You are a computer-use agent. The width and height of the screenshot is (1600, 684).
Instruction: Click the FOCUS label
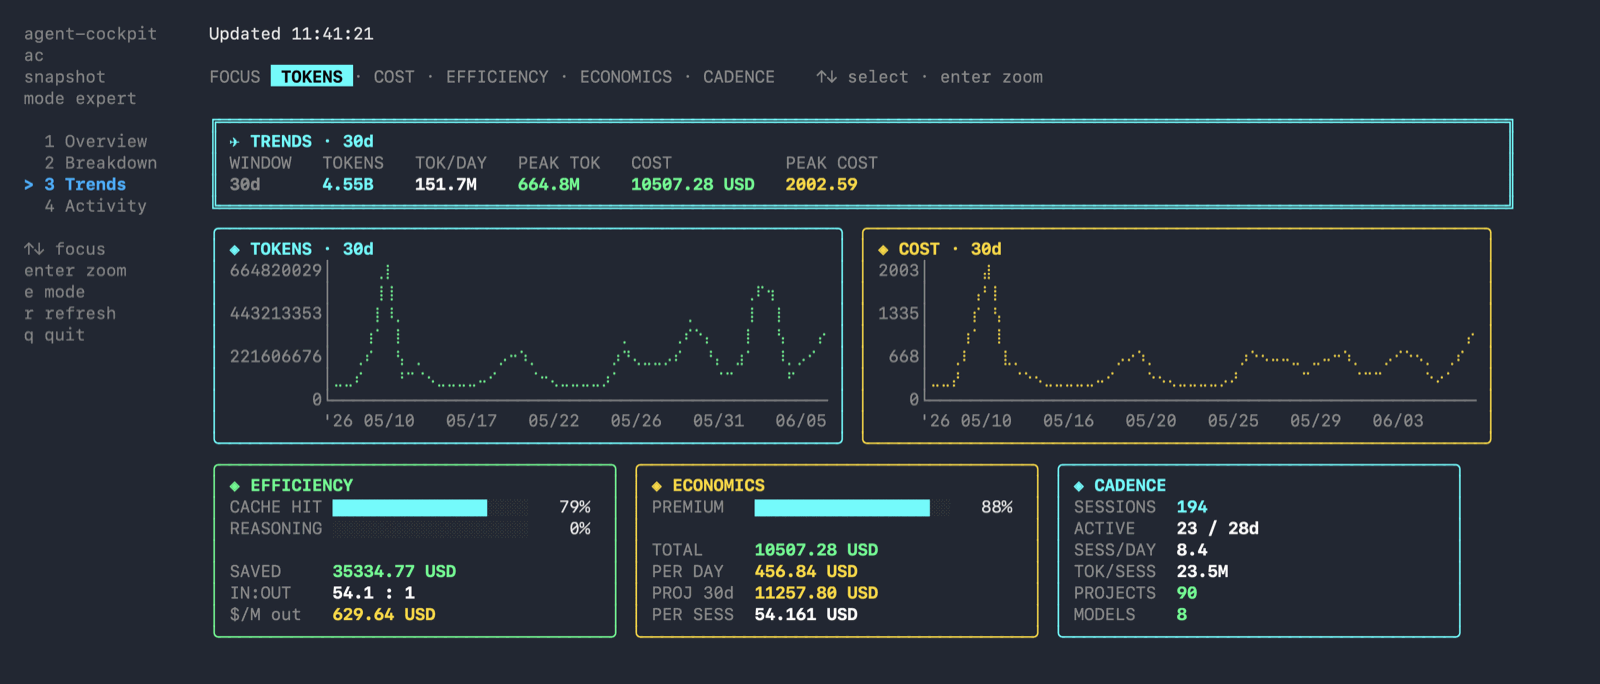tap(235, 77)
